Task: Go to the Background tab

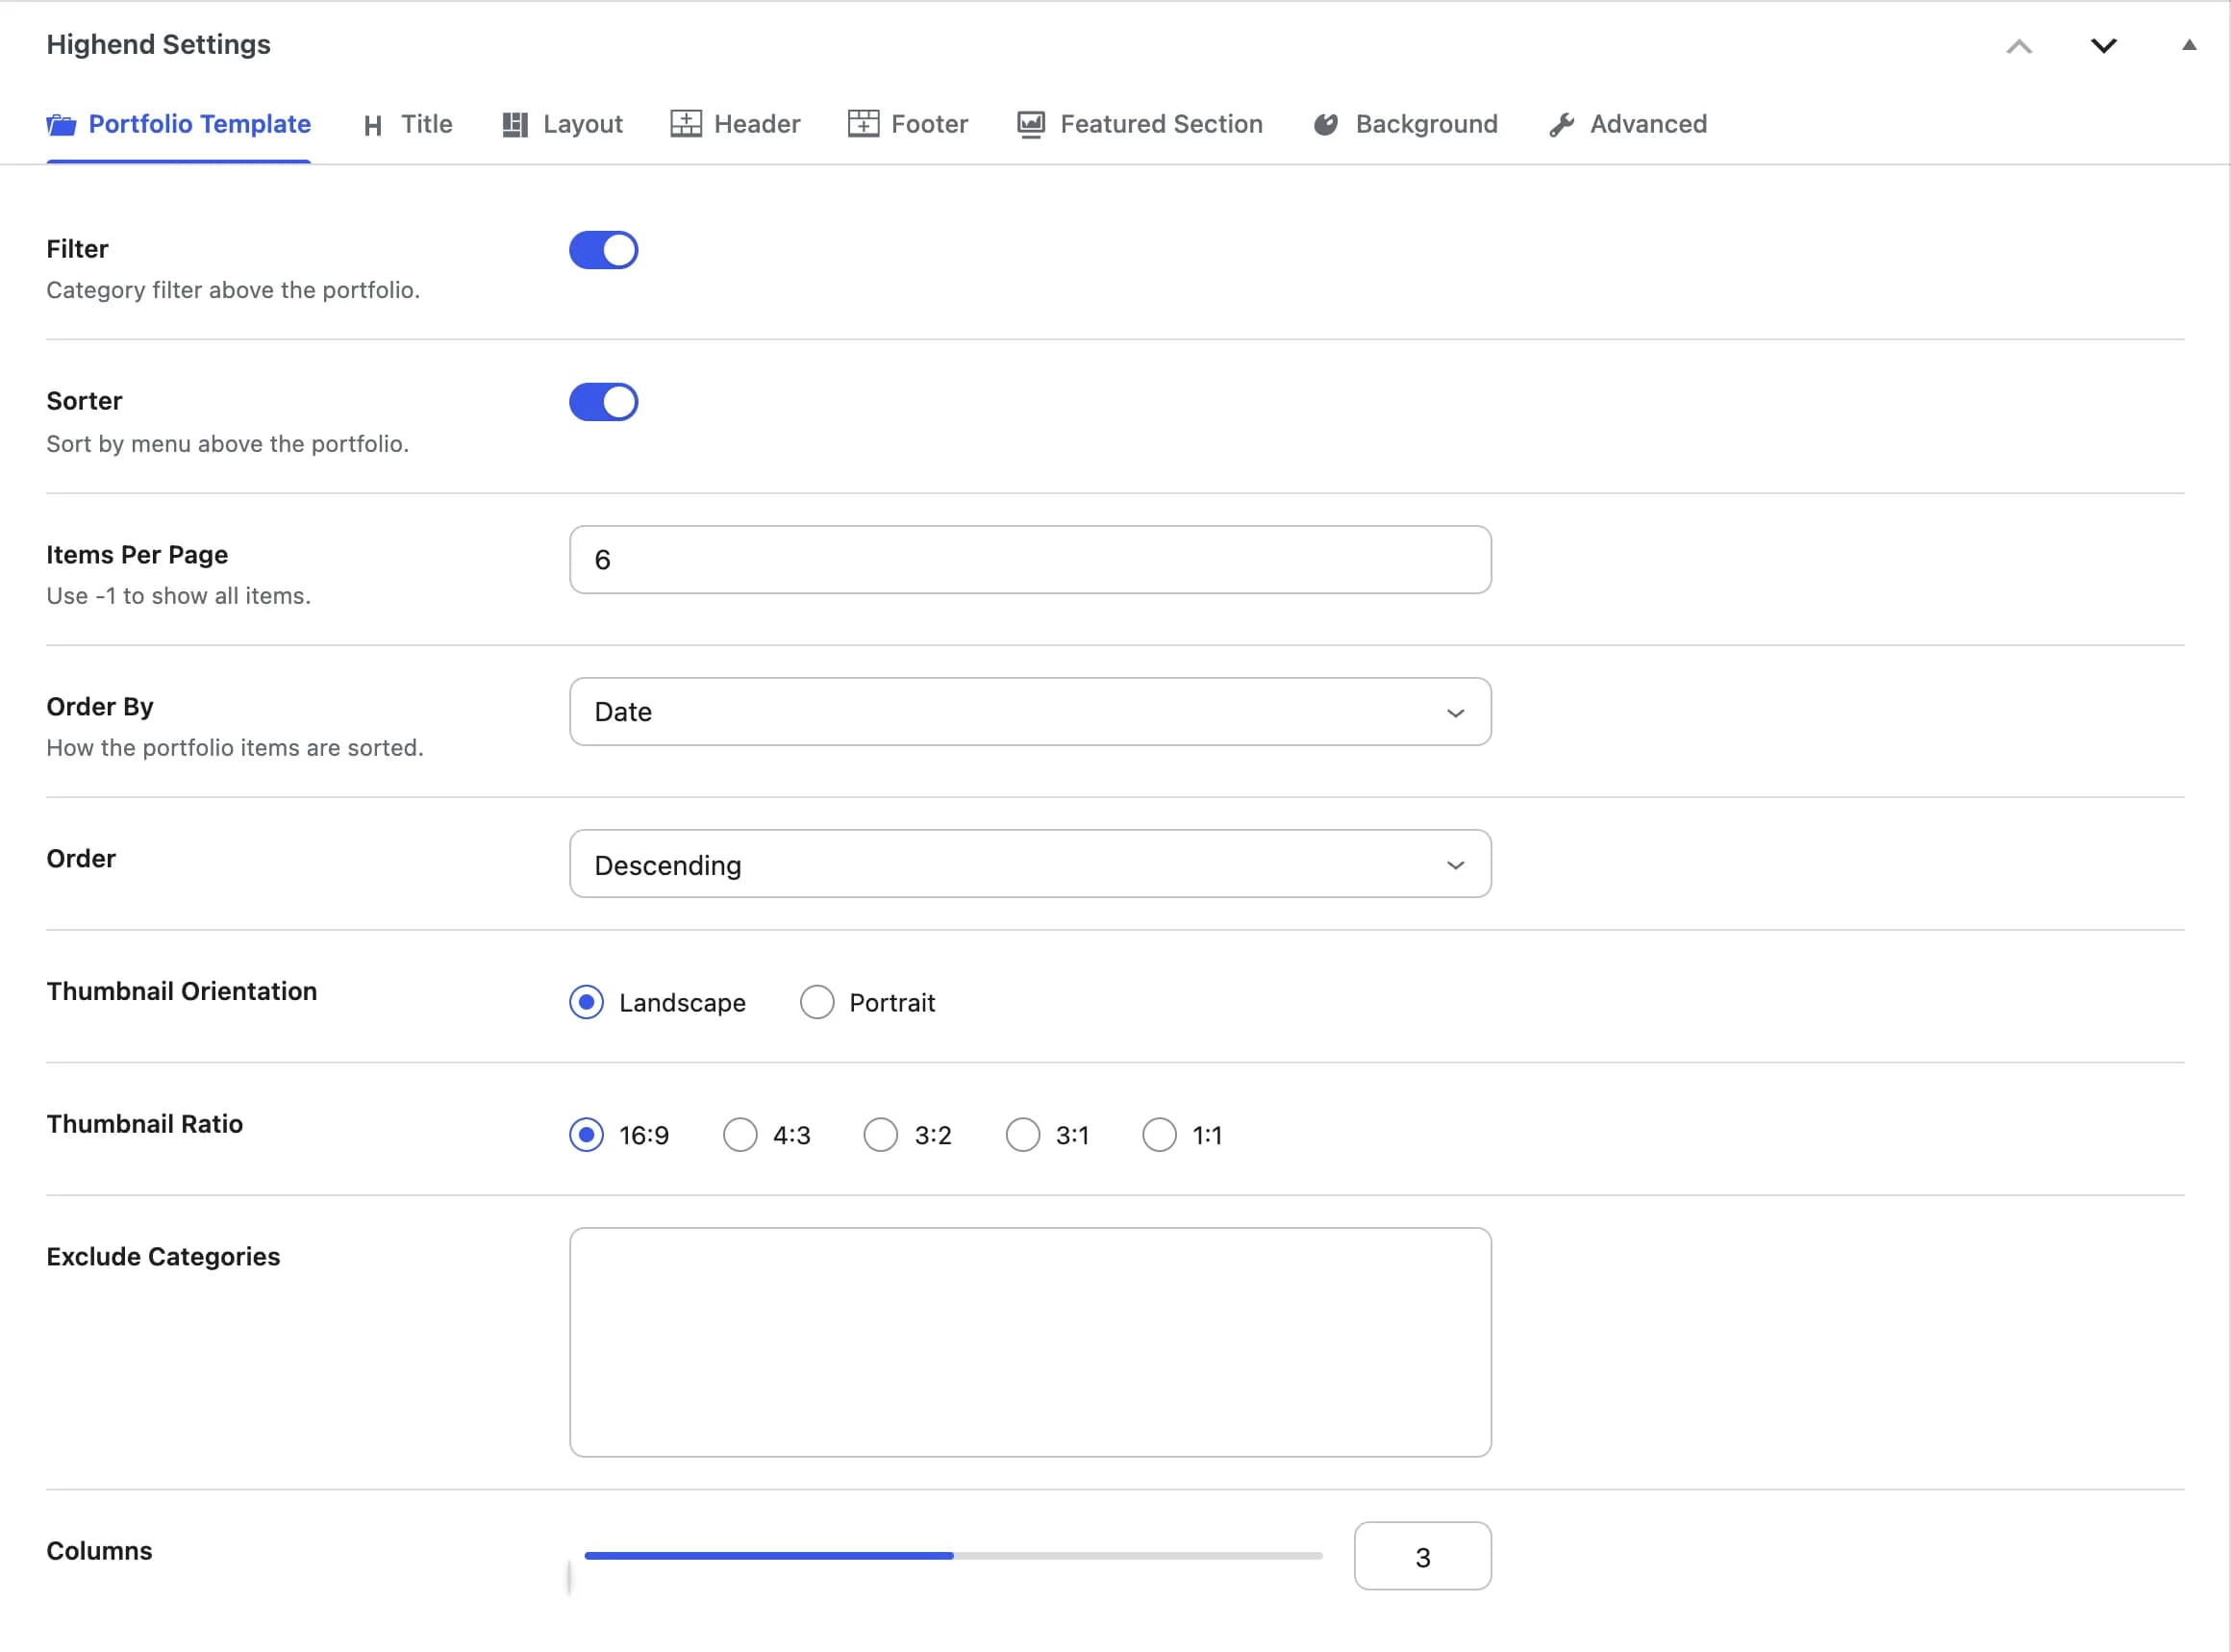Action: pyautogui.click(x=1405, y=125)
